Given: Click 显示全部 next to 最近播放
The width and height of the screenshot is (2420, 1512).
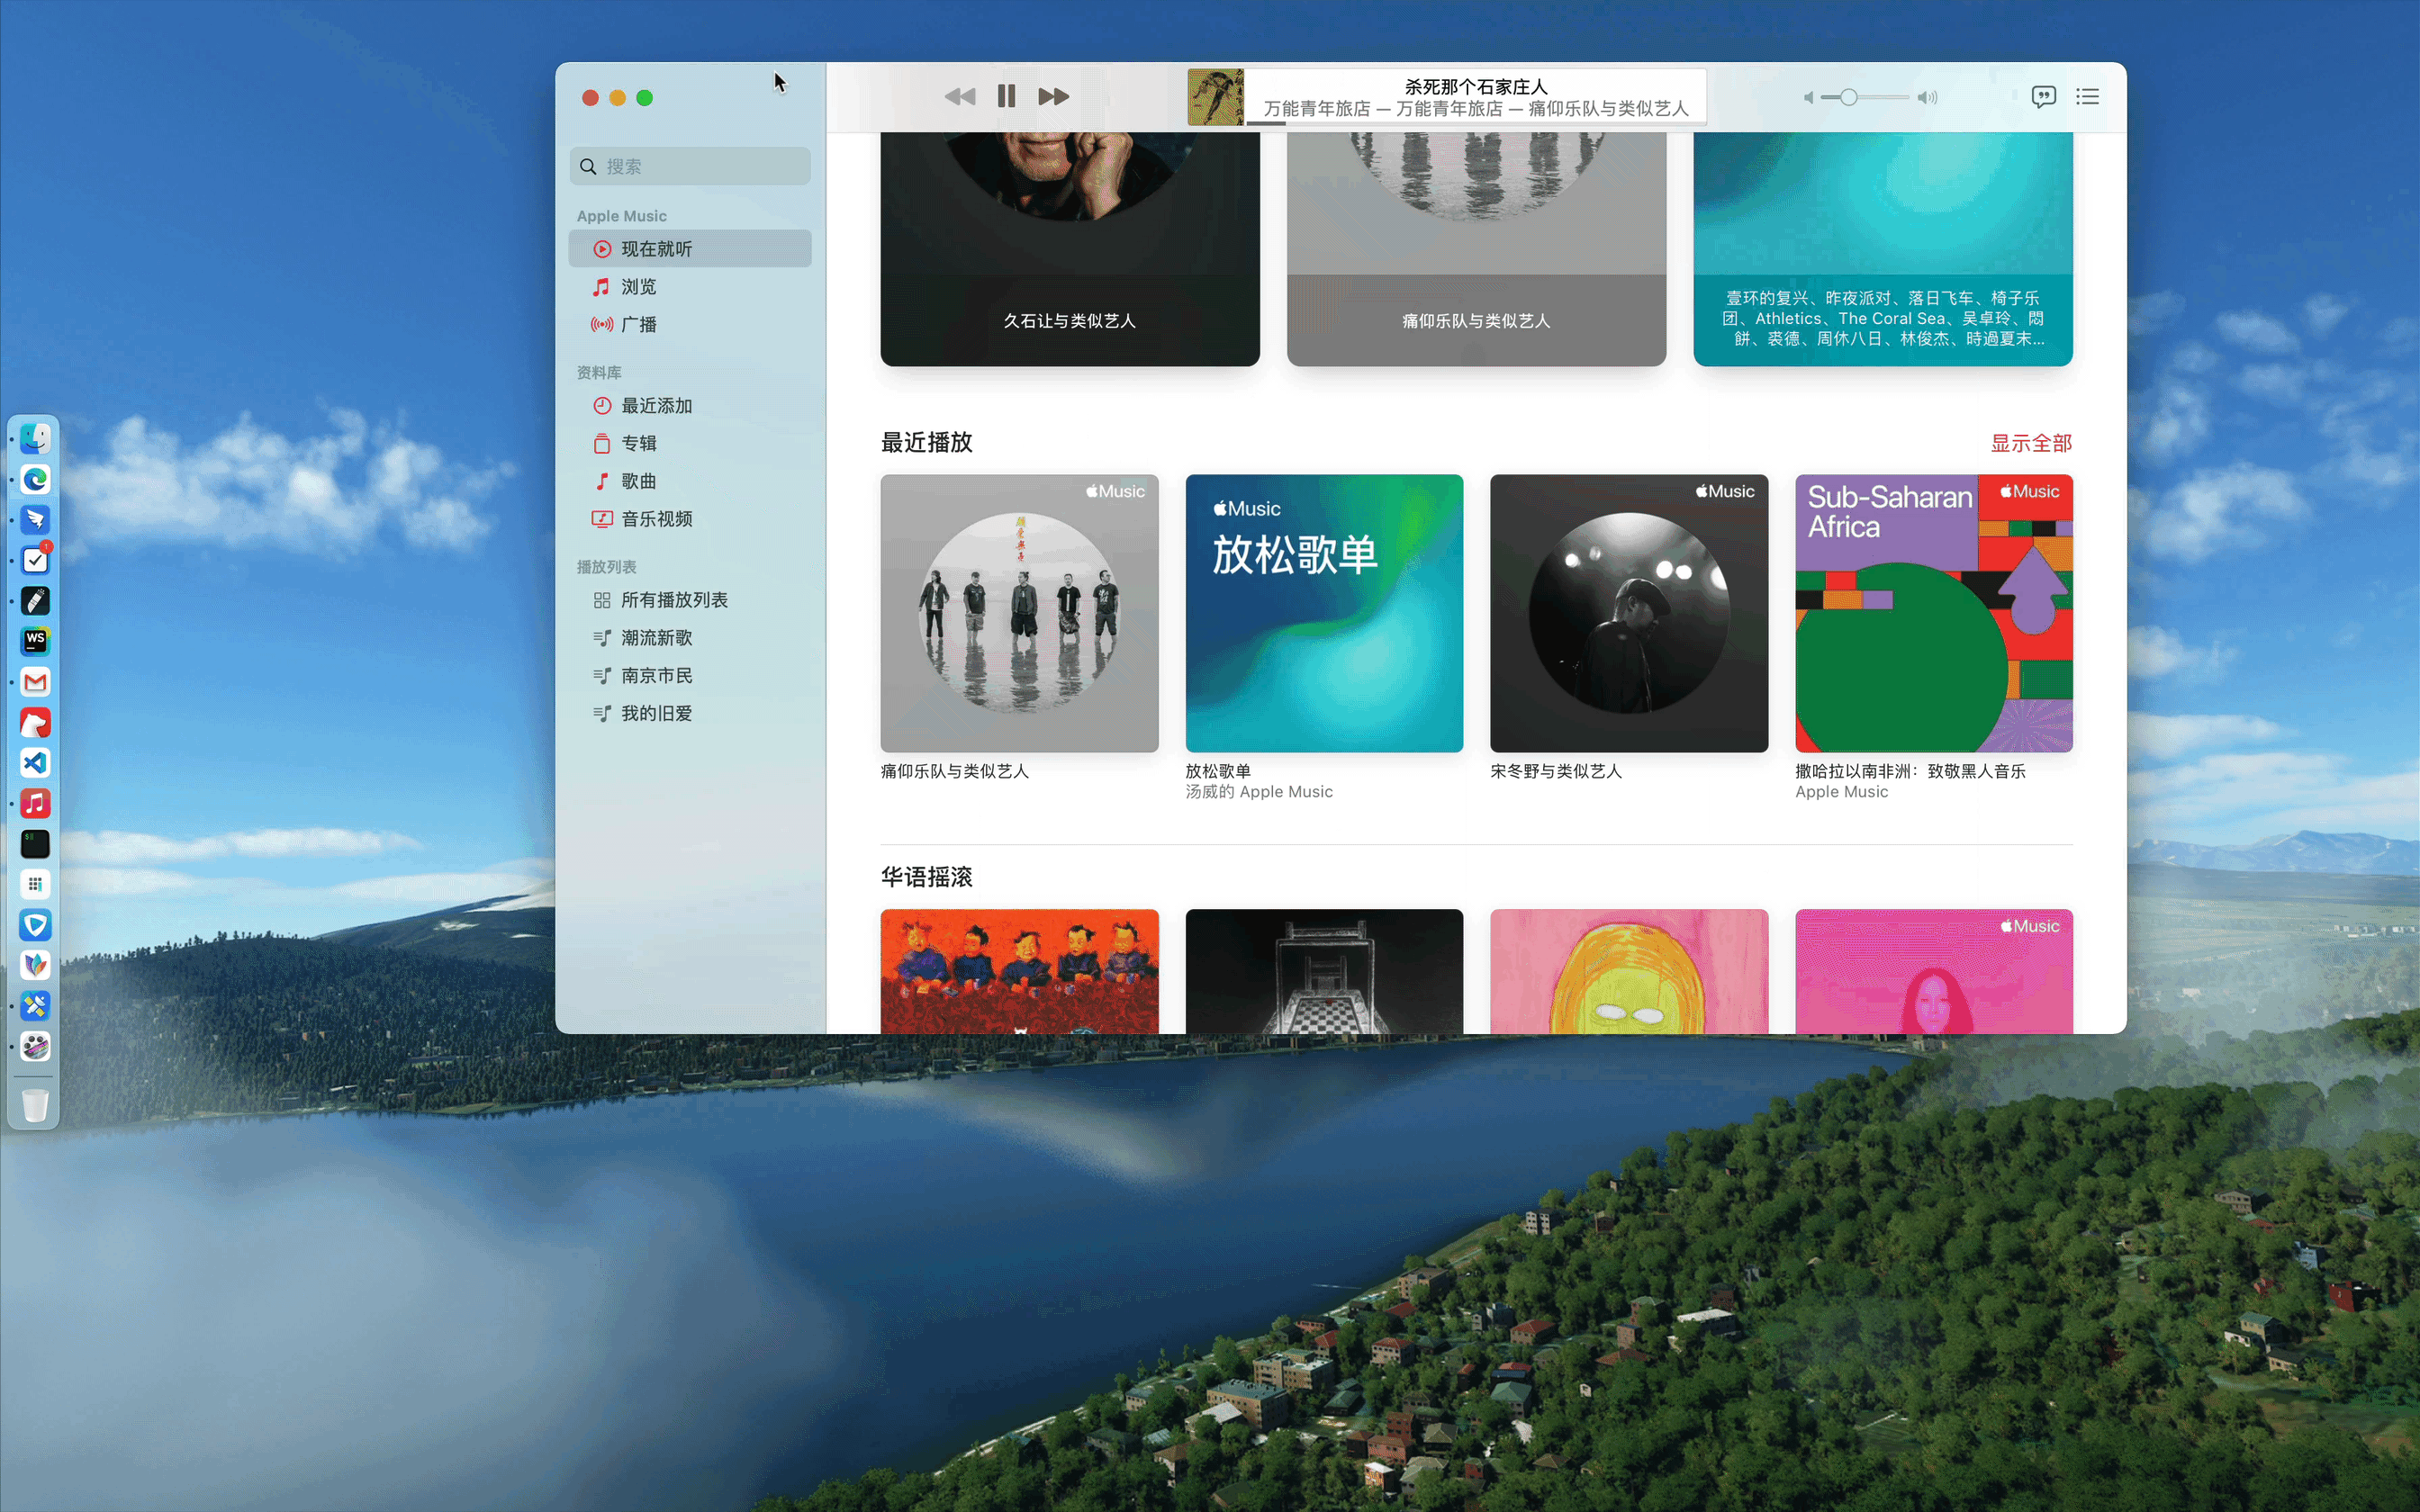Looking at the screenshot, I should (2030, 443).
